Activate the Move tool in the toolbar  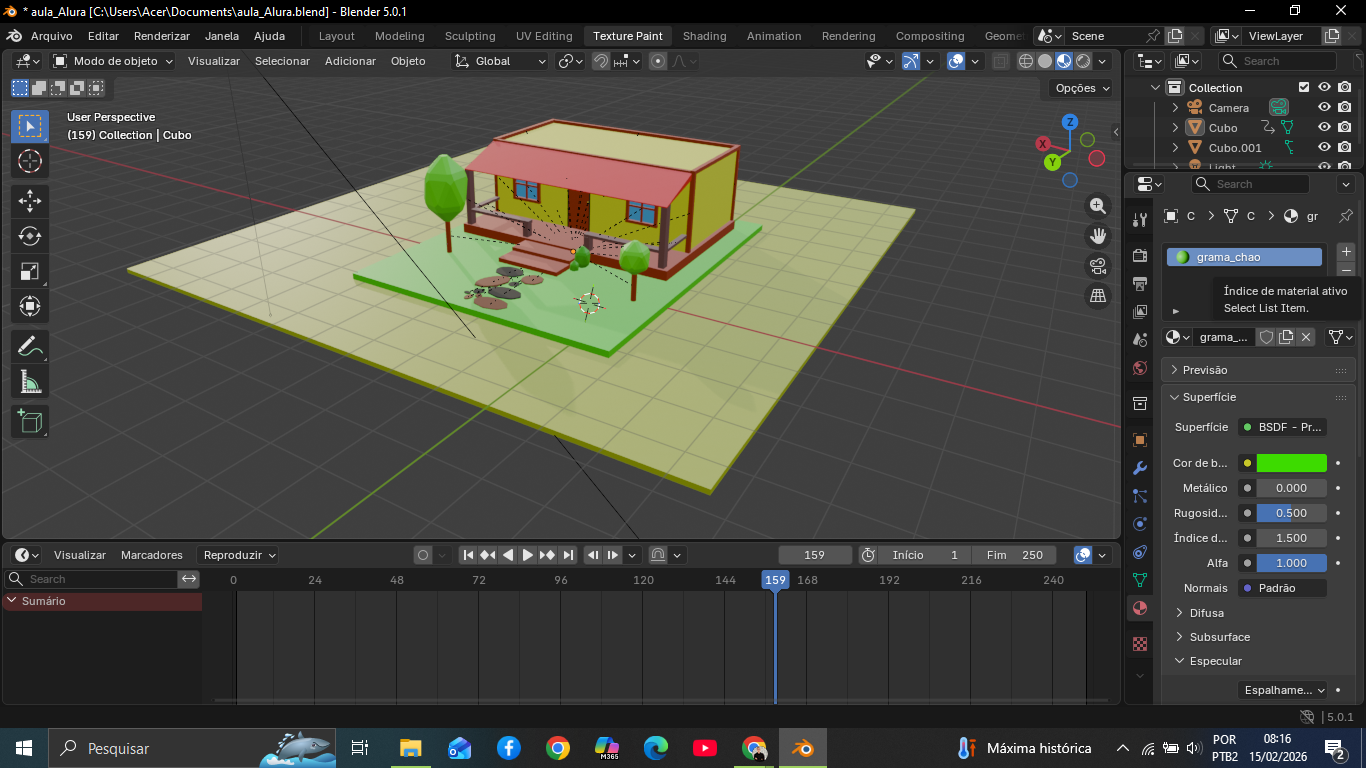pos(30,201)
